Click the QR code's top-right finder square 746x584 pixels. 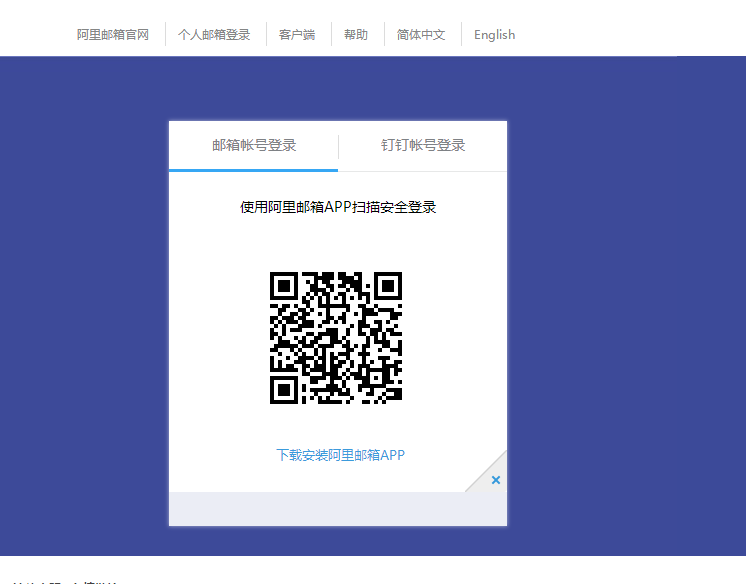[x=387, y=286]
